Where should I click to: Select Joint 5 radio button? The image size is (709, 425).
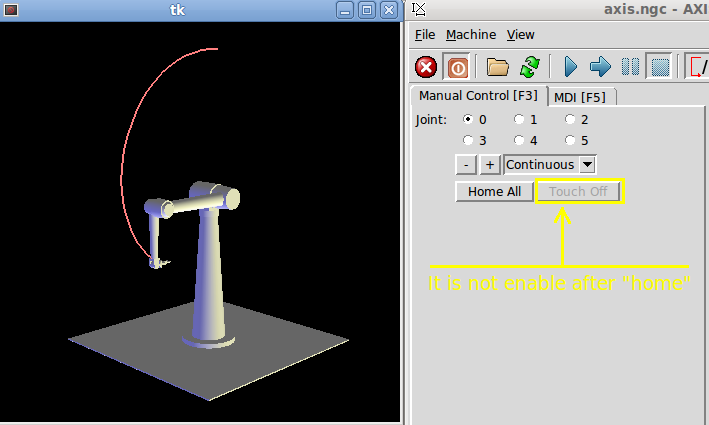pyautogui.click(x=570, y=140)
